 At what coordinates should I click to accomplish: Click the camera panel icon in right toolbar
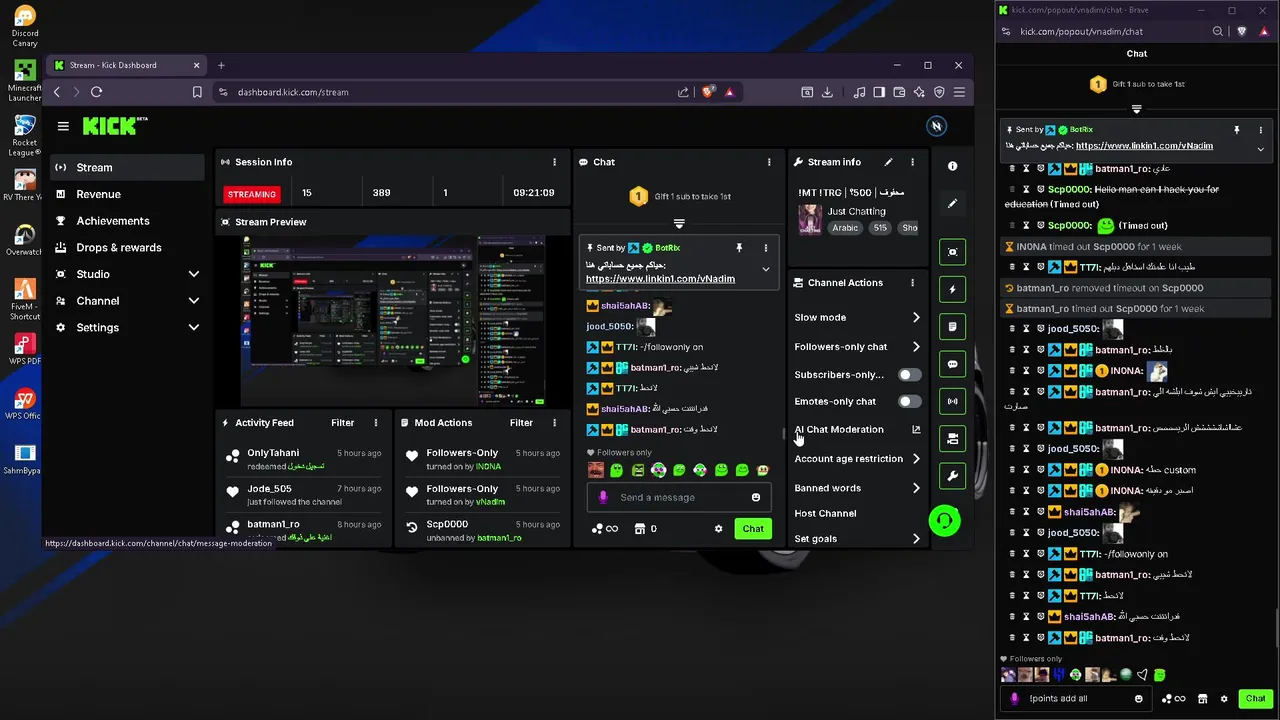(x=952, y=438)
